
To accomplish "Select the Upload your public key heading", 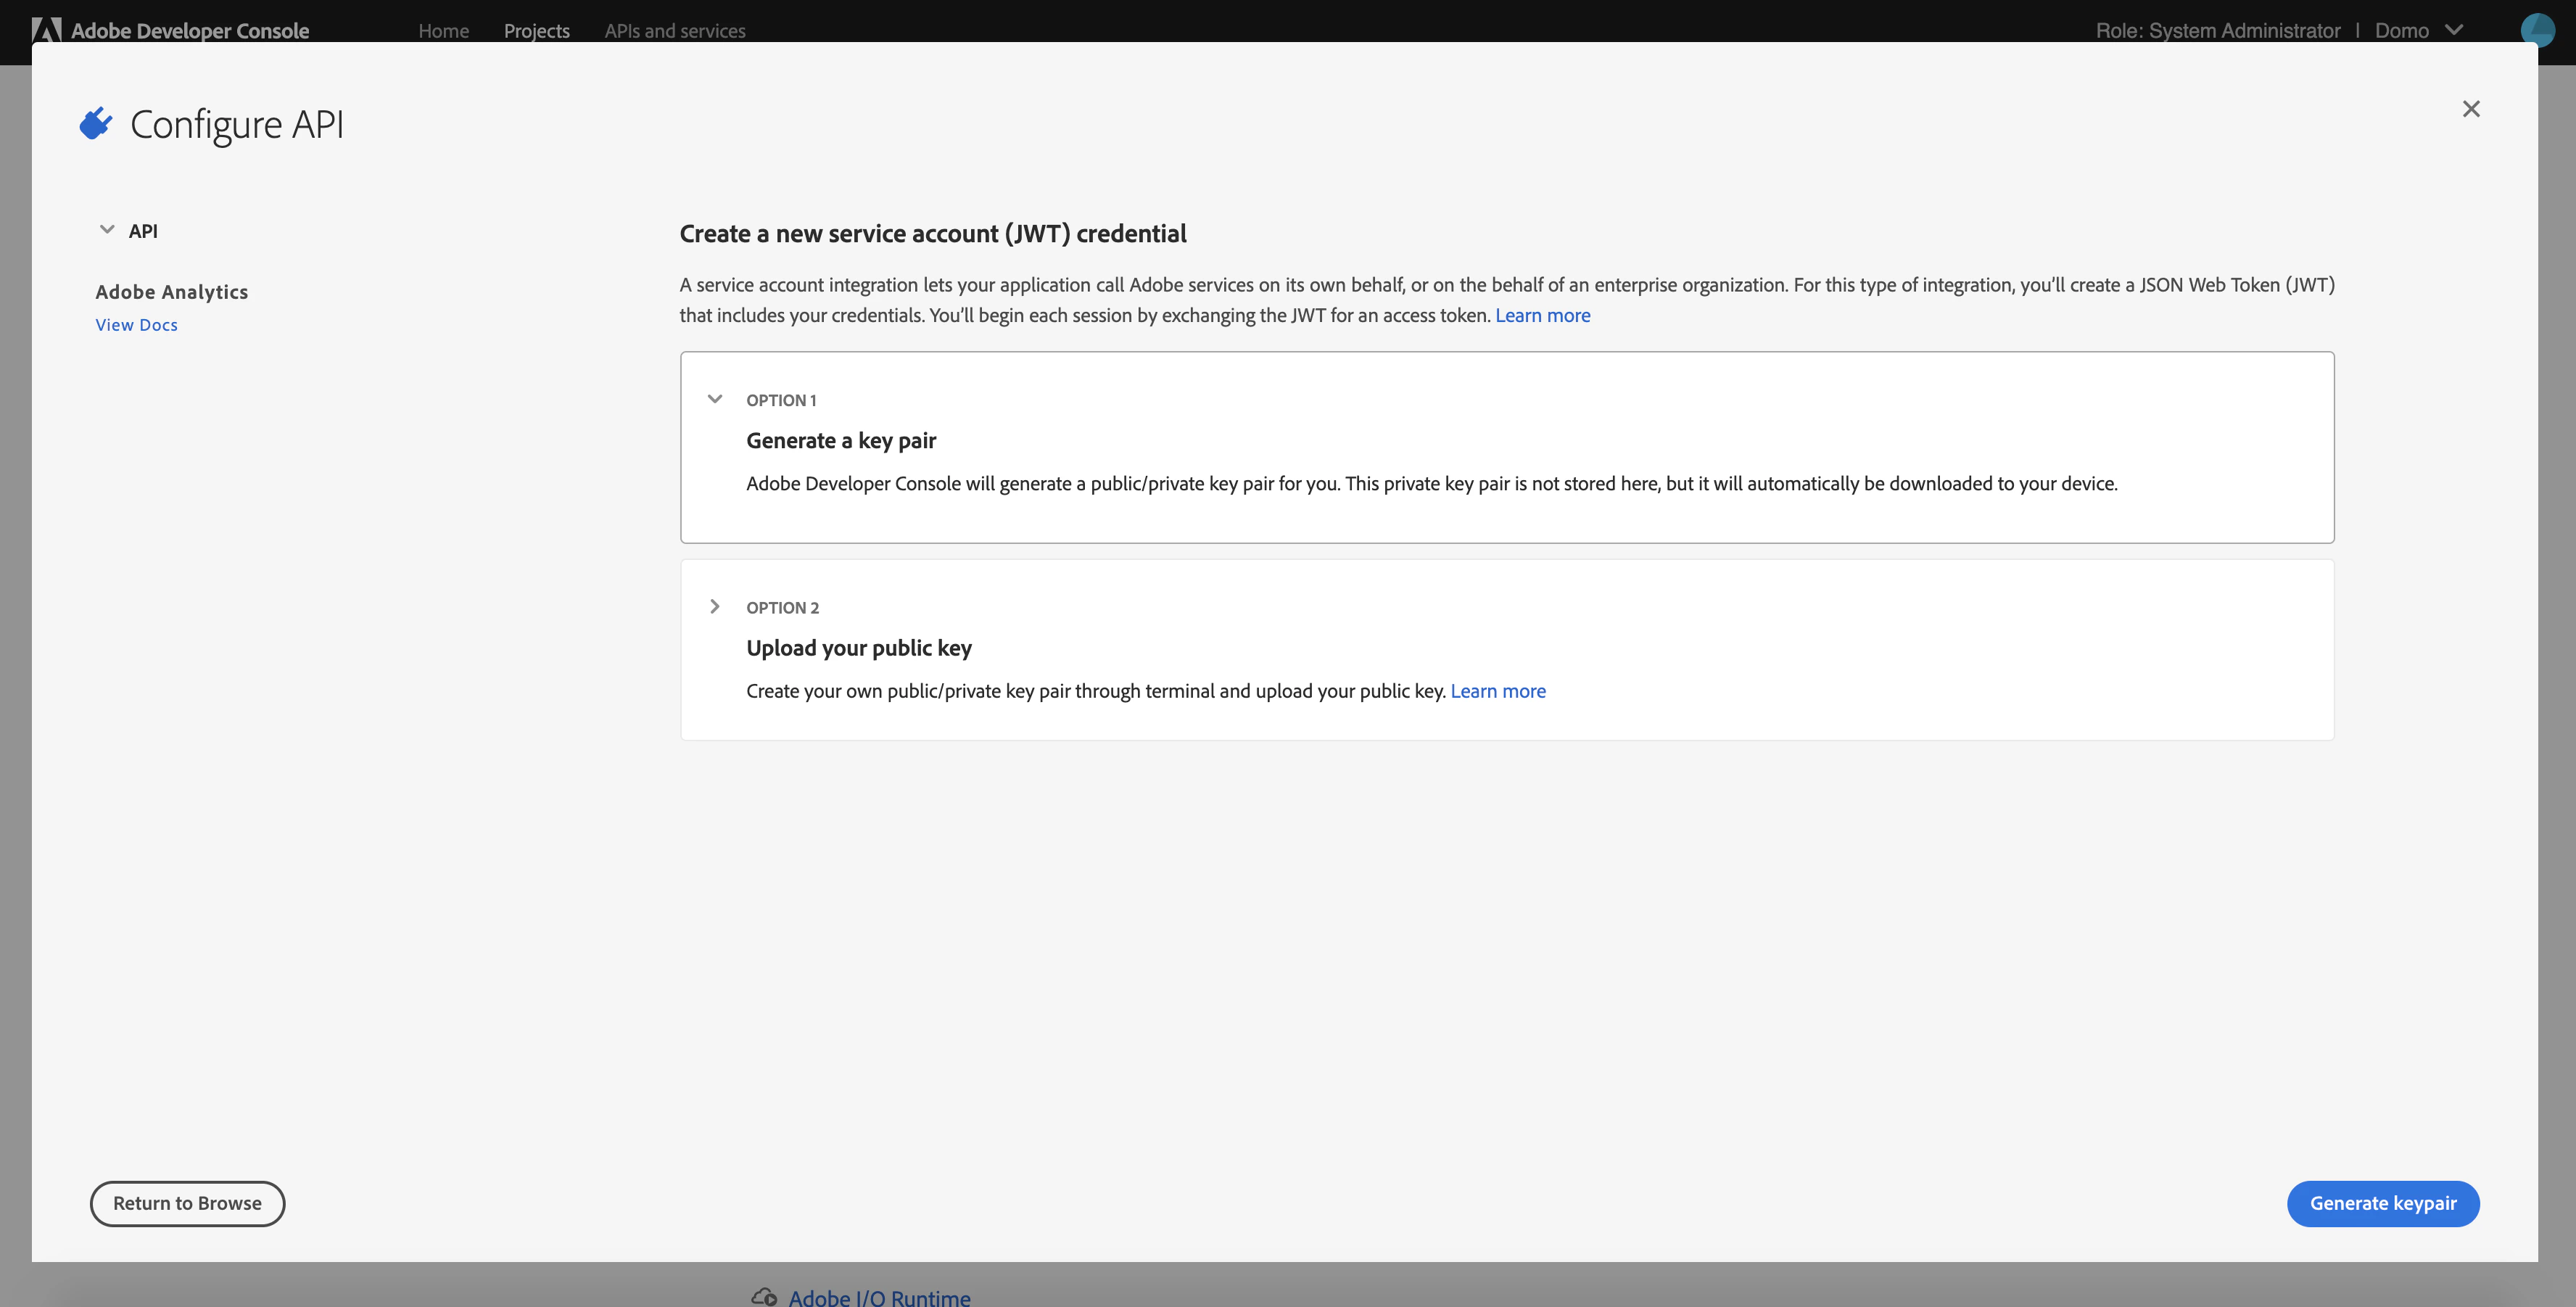I will click(859, 648).
